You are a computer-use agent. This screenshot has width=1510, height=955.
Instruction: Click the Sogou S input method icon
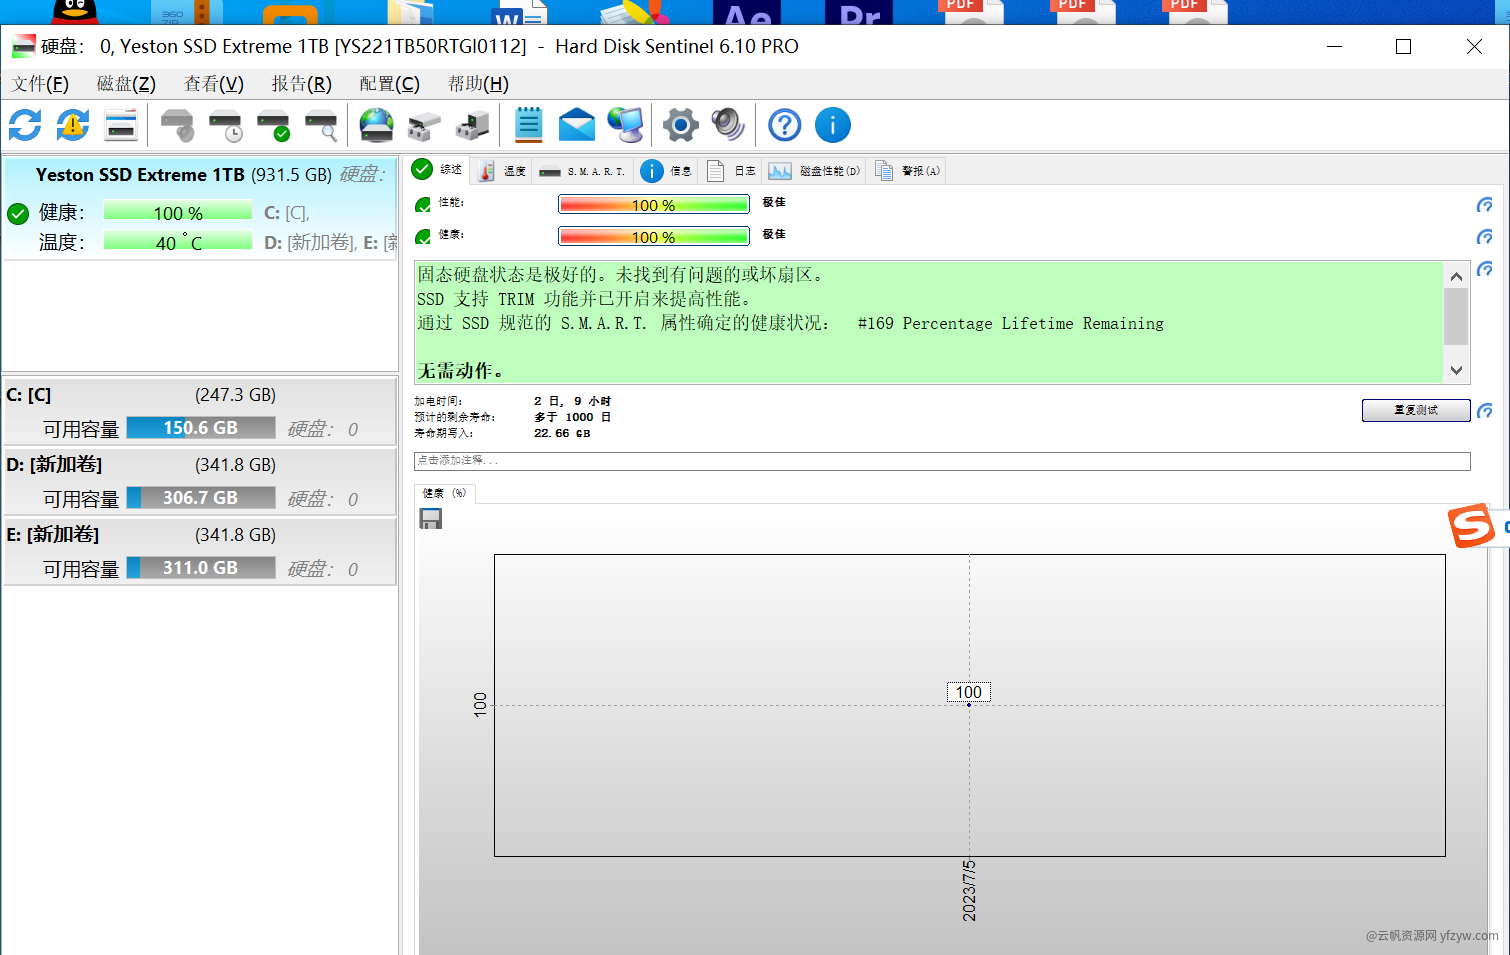[x=1472, y=526]
